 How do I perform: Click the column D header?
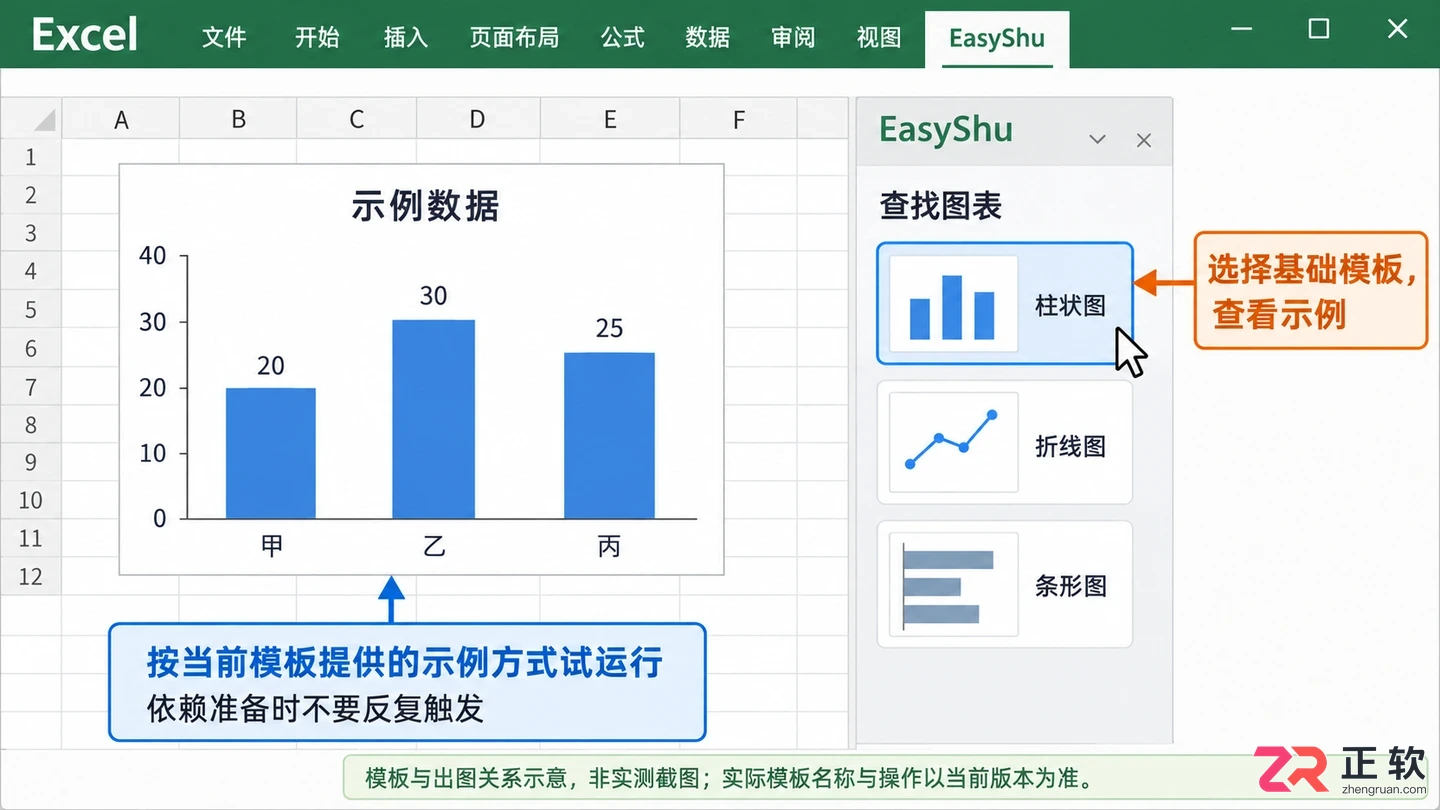(477, 120)
